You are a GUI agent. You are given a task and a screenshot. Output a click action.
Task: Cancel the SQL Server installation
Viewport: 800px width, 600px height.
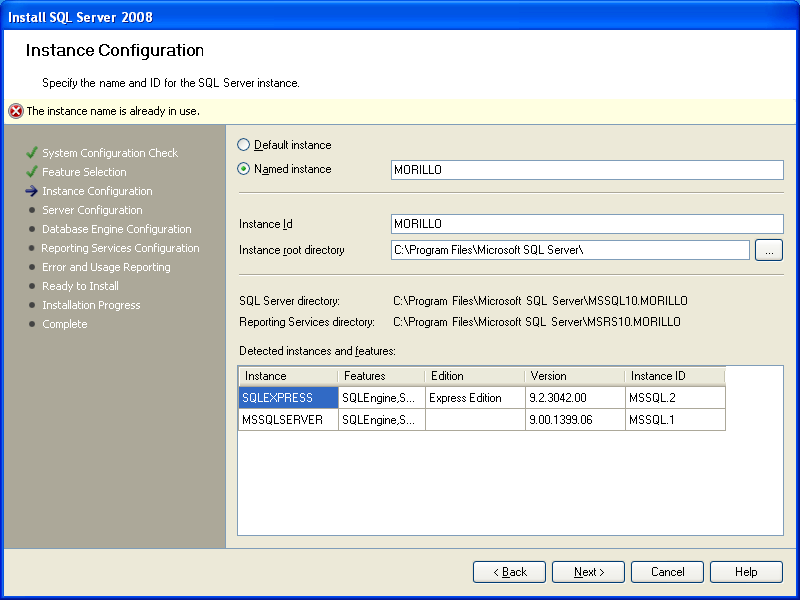click(667, 572)
